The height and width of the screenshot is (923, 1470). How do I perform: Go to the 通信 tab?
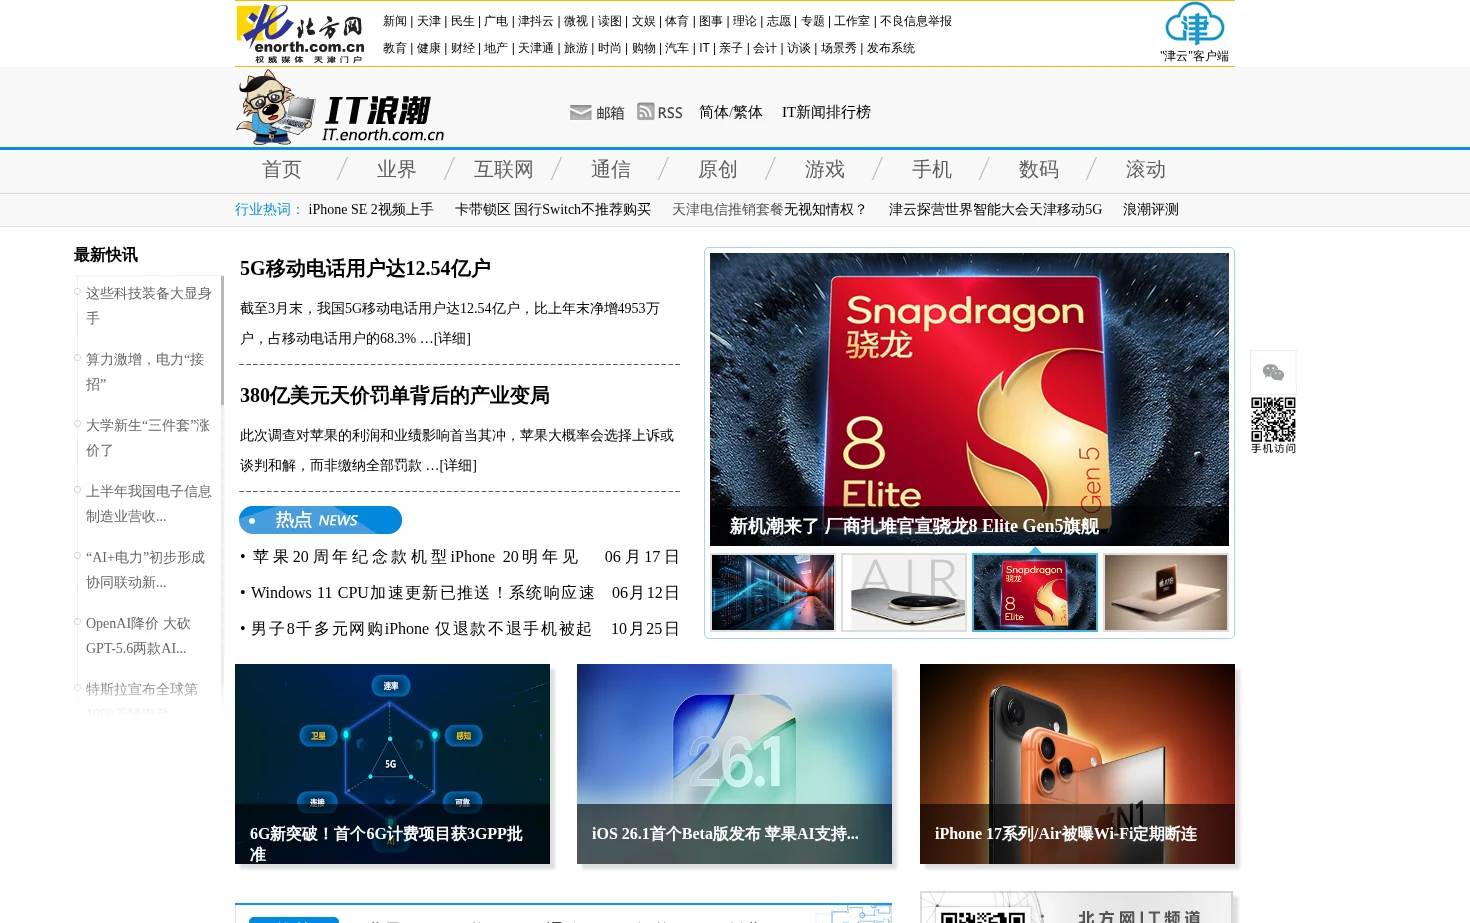click(610, 170)
